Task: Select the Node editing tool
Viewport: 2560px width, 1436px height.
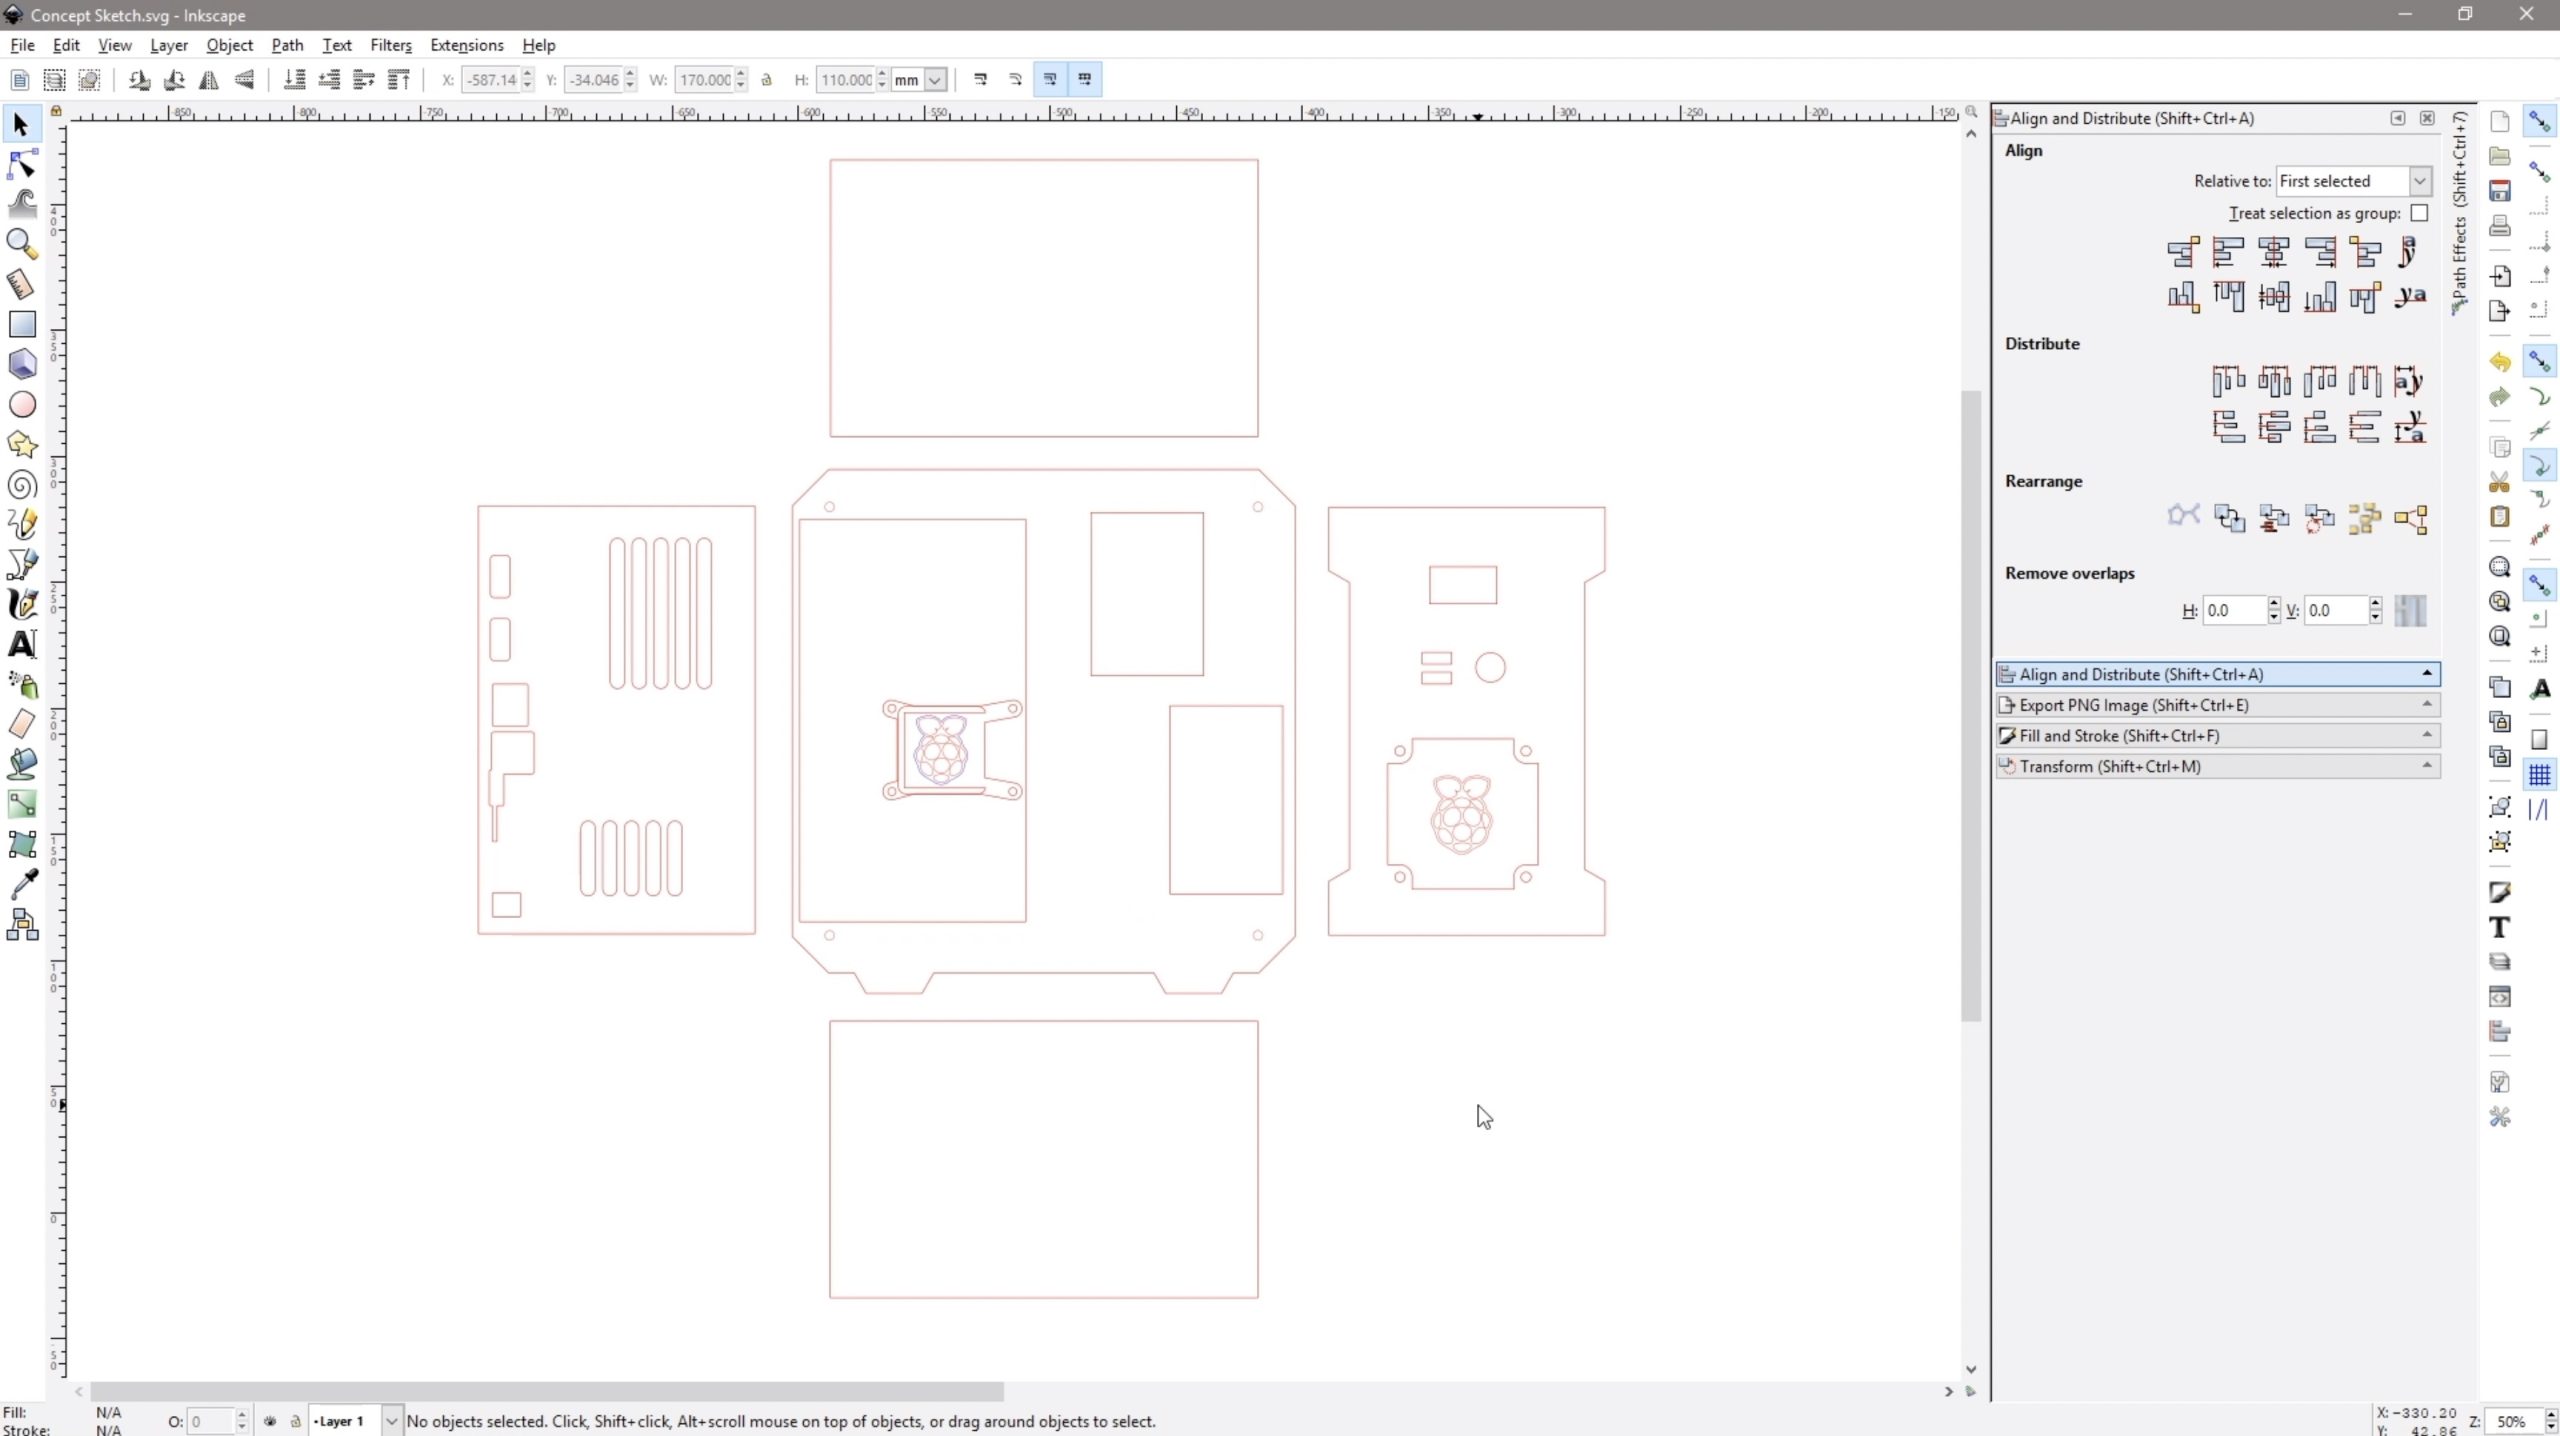Action: click(22, 163)
